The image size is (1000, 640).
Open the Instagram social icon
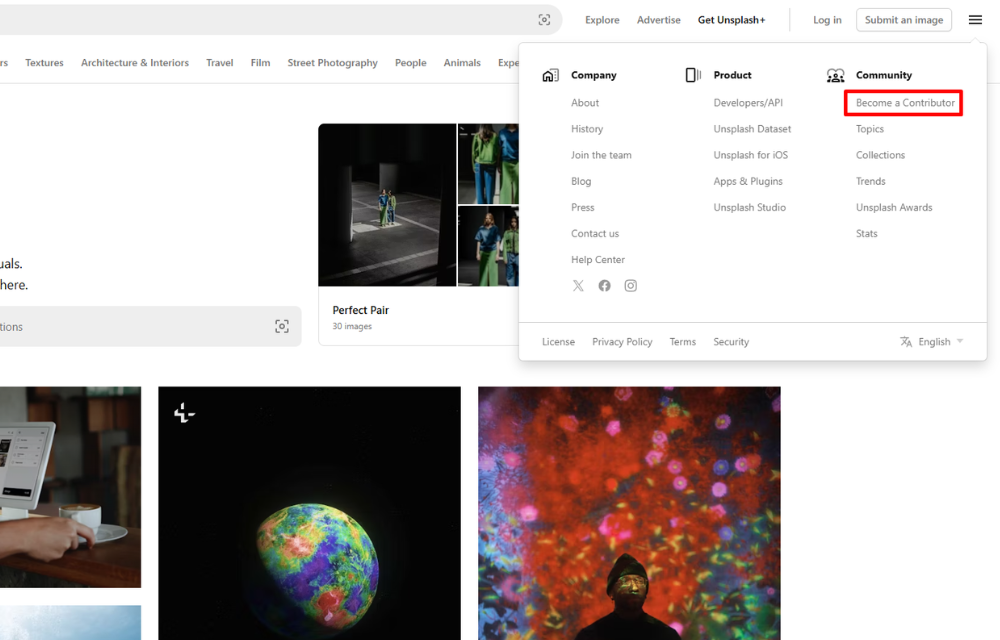pos(630,286)
